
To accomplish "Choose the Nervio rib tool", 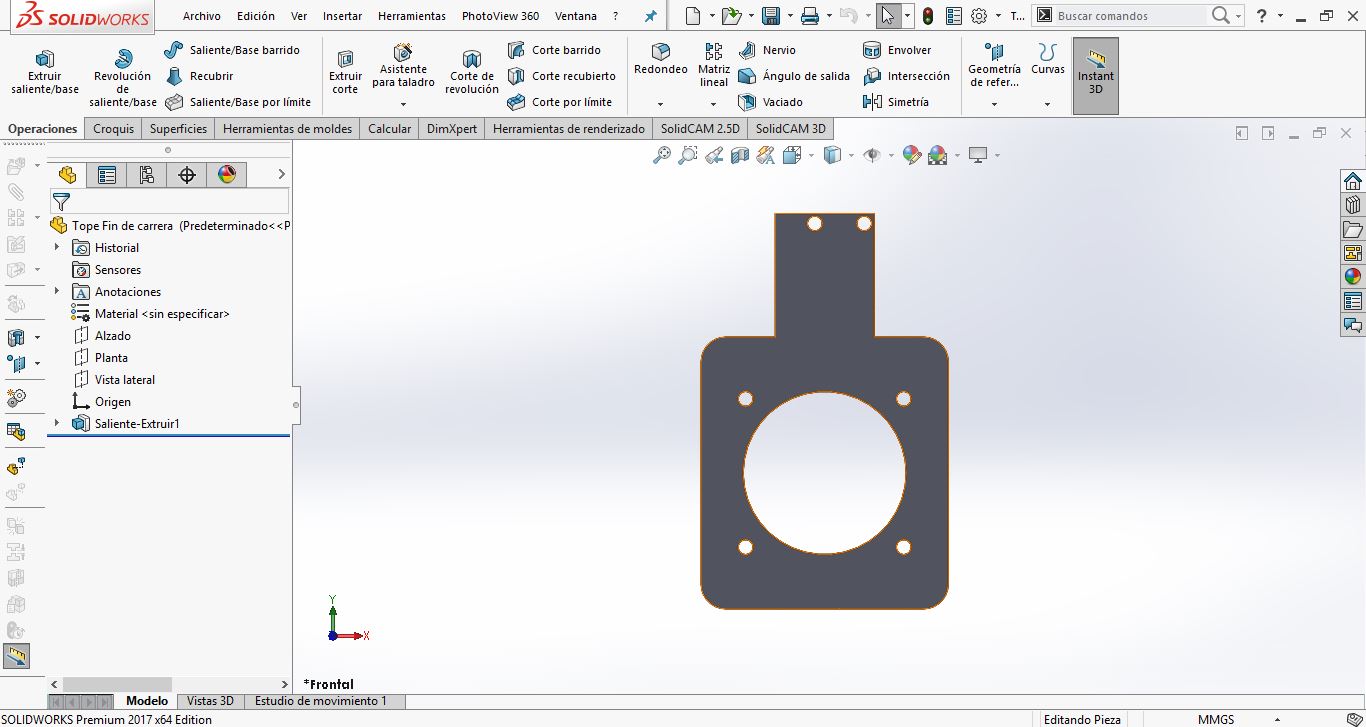I will [x=767, y=50].
